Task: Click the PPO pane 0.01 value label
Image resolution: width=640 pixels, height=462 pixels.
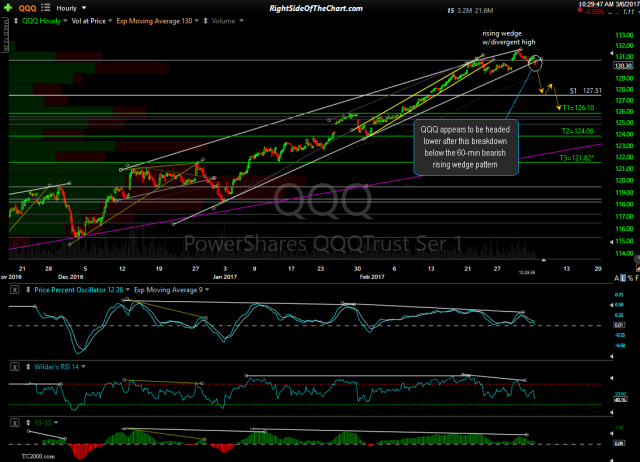Action: [x=619, y=325]
